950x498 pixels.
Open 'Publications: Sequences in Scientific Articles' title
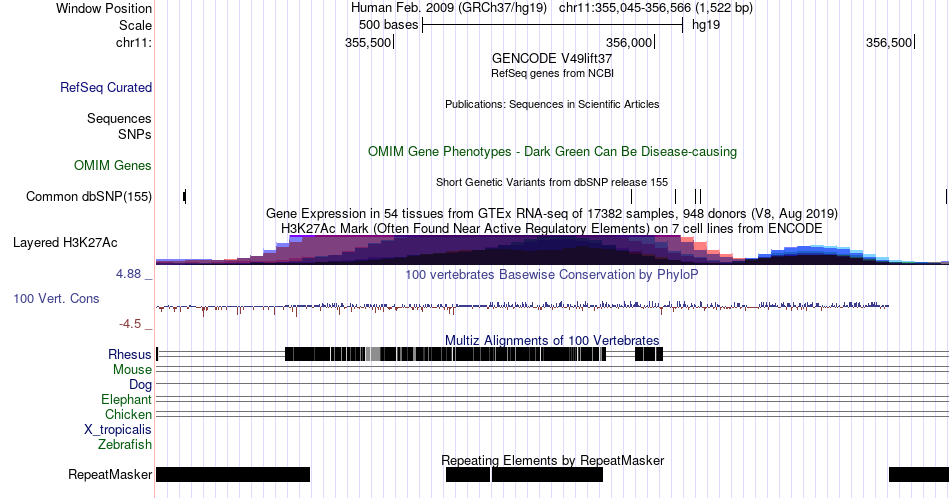[552, 104]
